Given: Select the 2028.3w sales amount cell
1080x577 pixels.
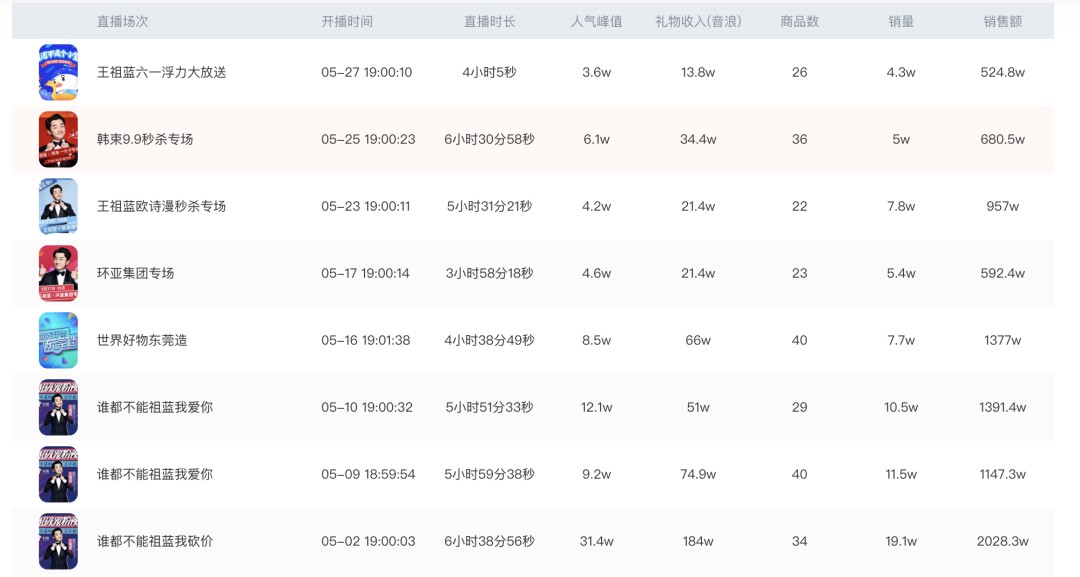Looking at the screenshot, I should pyautogui.click(x=1002, y=541).
